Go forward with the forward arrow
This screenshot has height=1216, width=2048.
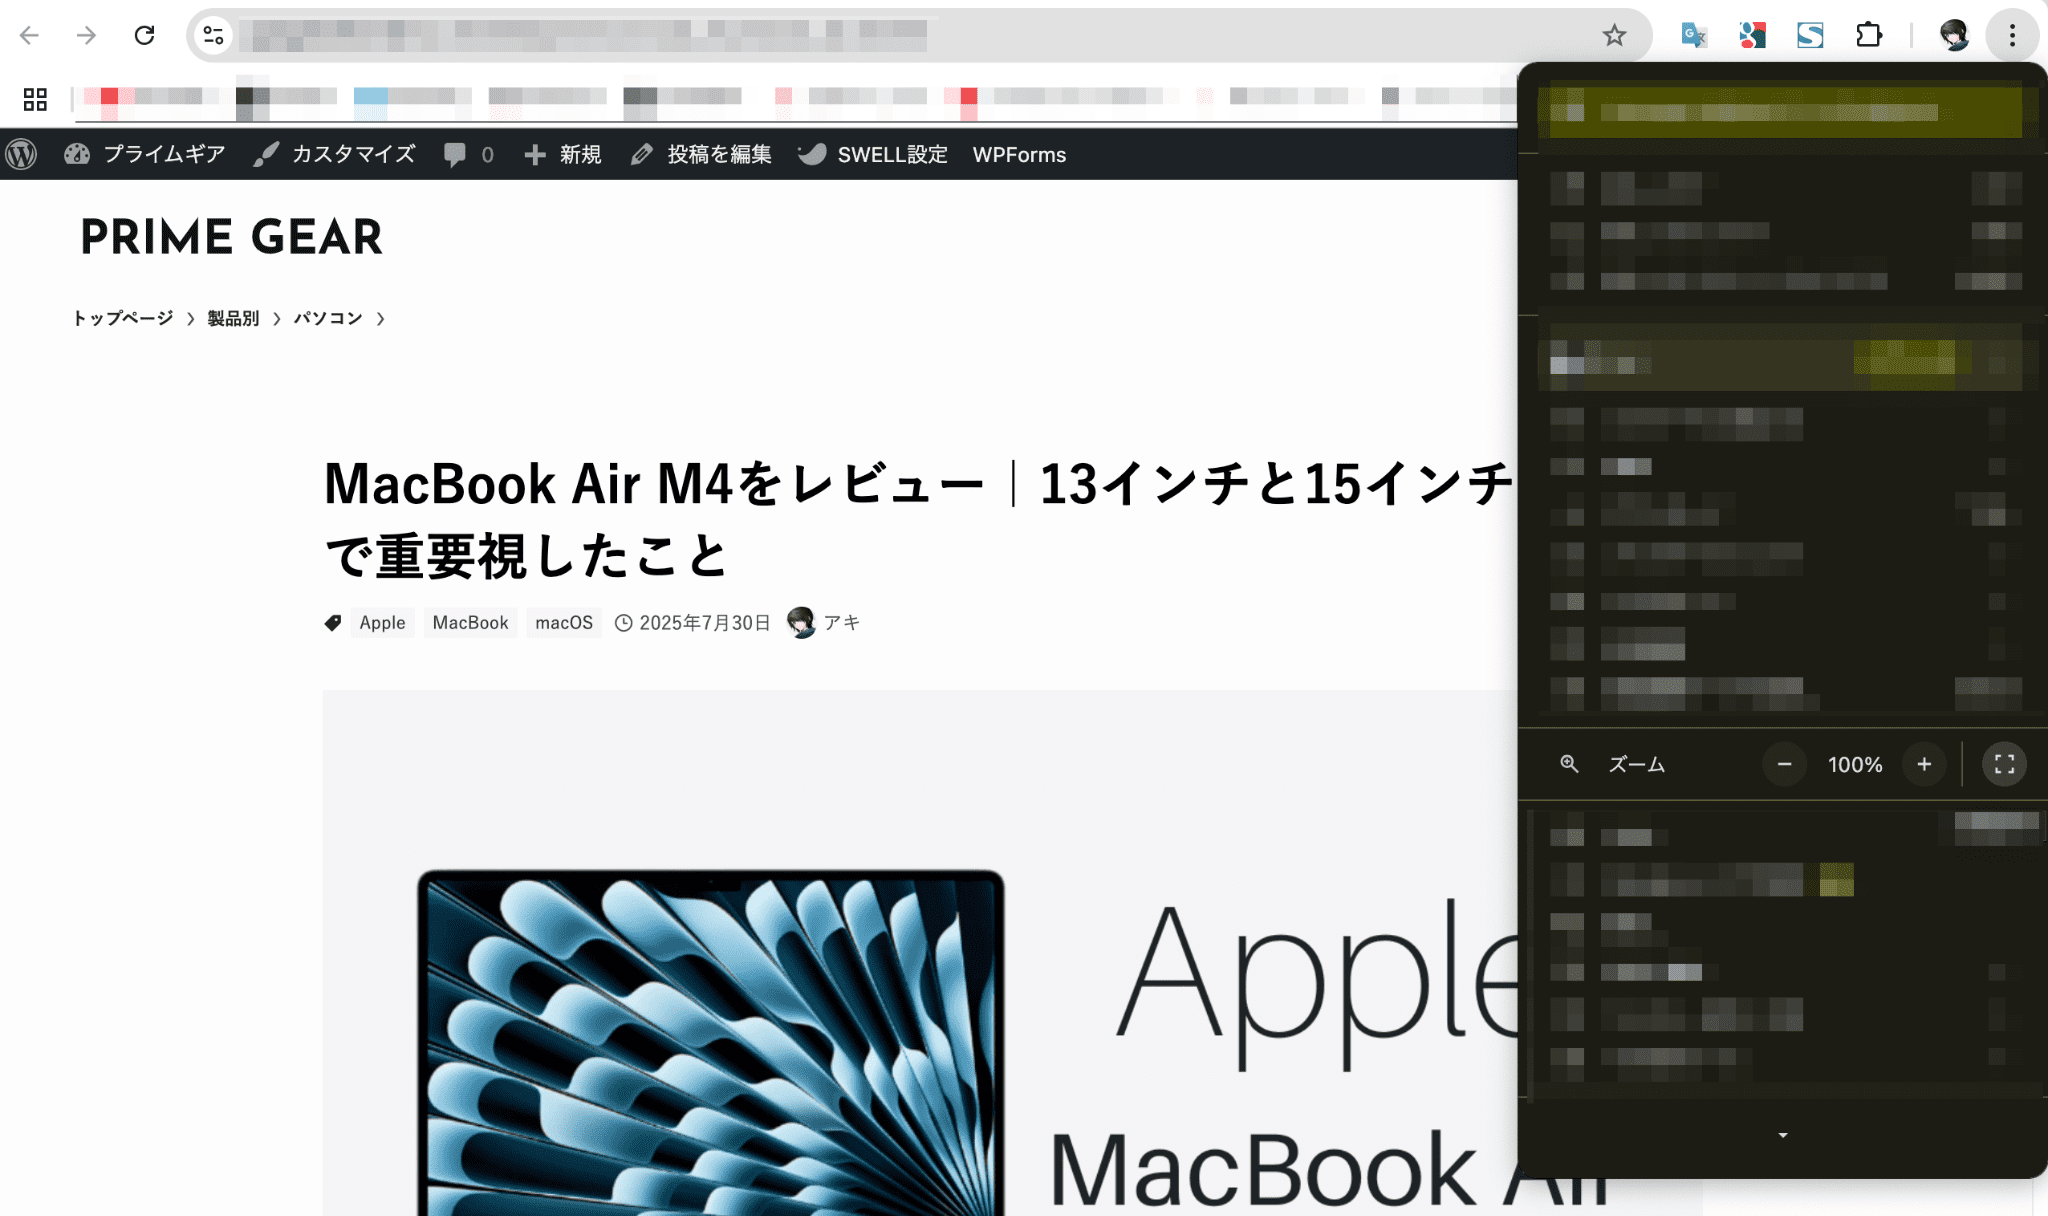[x=87, y=35]
